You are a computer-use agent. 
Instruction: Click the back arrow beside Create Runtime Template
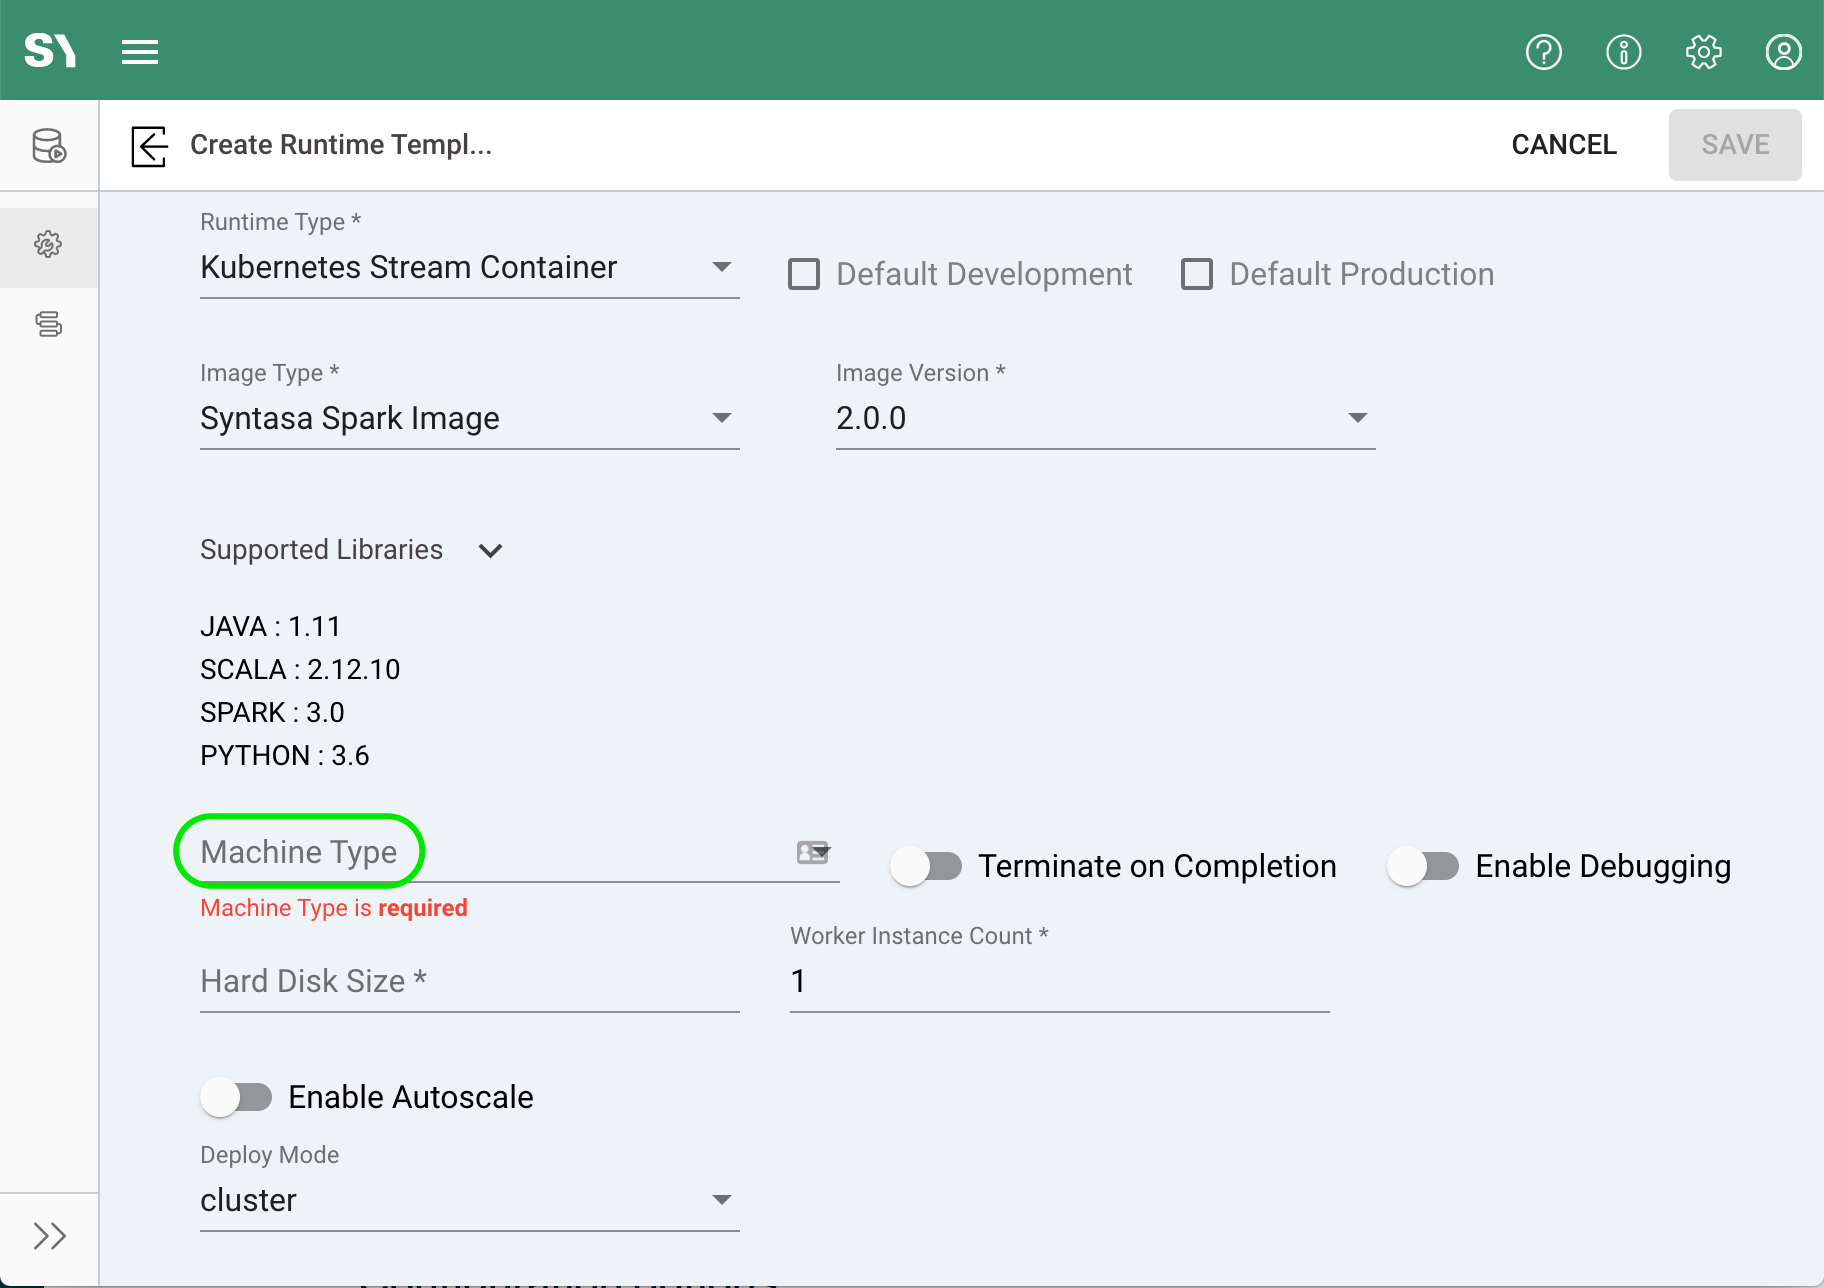[149, 146]
